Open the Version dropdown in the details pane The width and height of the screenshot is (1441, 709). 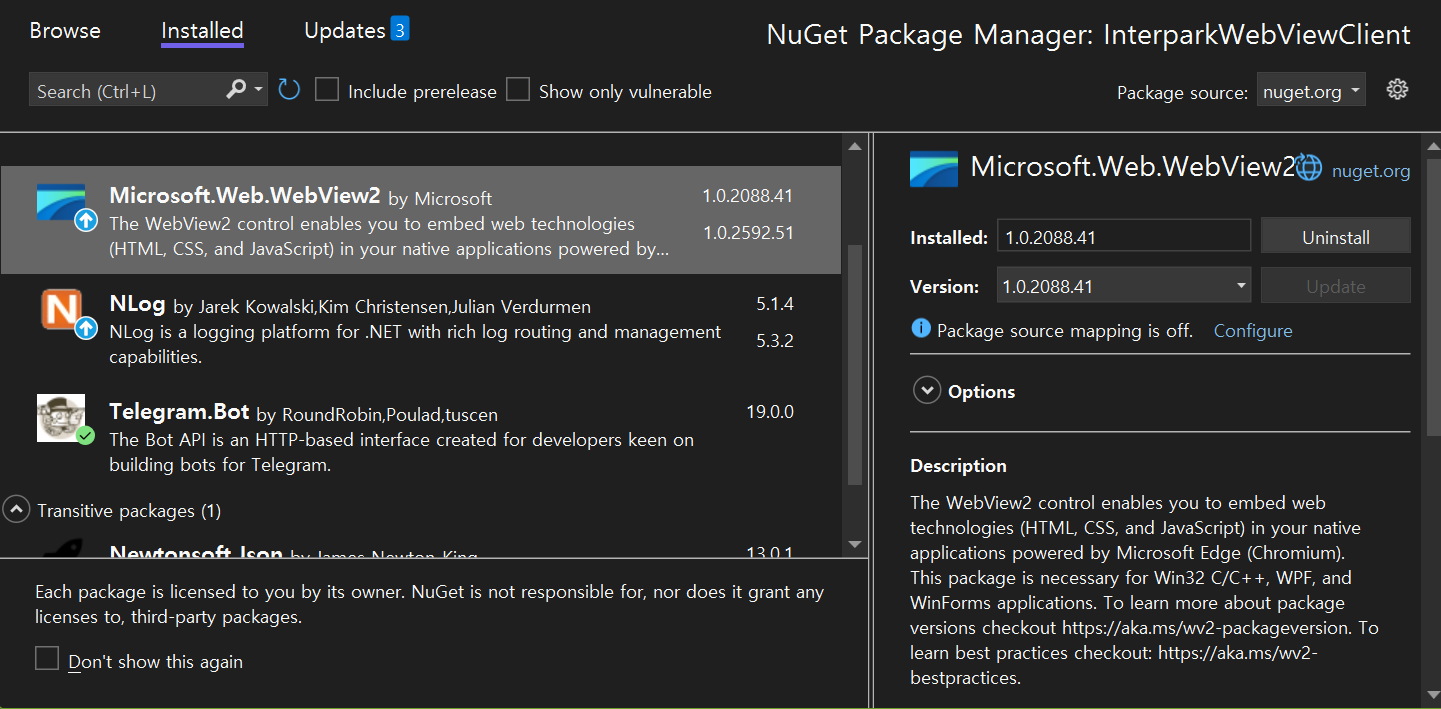(1124, 286)
